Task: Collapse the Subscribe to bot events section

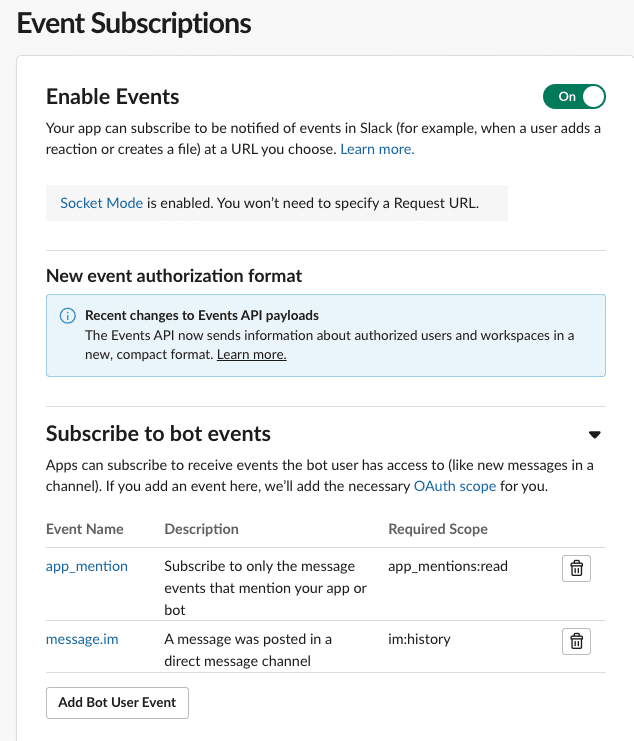Action: [594, 434]
